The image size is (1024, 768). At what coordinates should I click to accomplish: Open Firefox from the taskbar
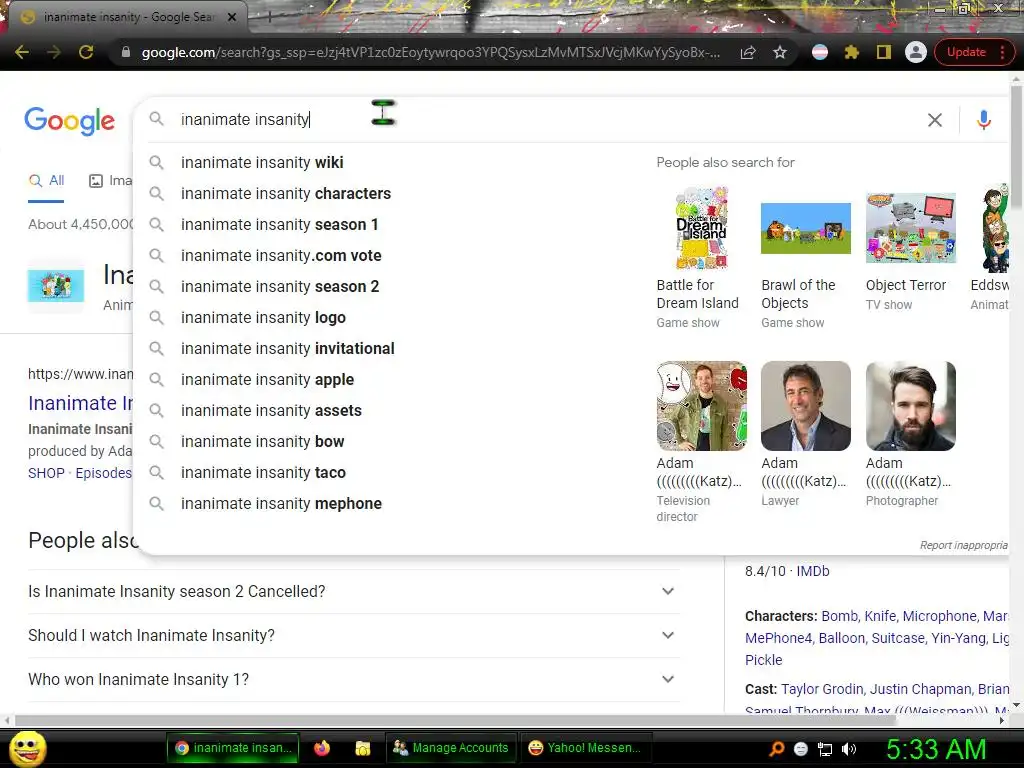[x=322, y=748]
